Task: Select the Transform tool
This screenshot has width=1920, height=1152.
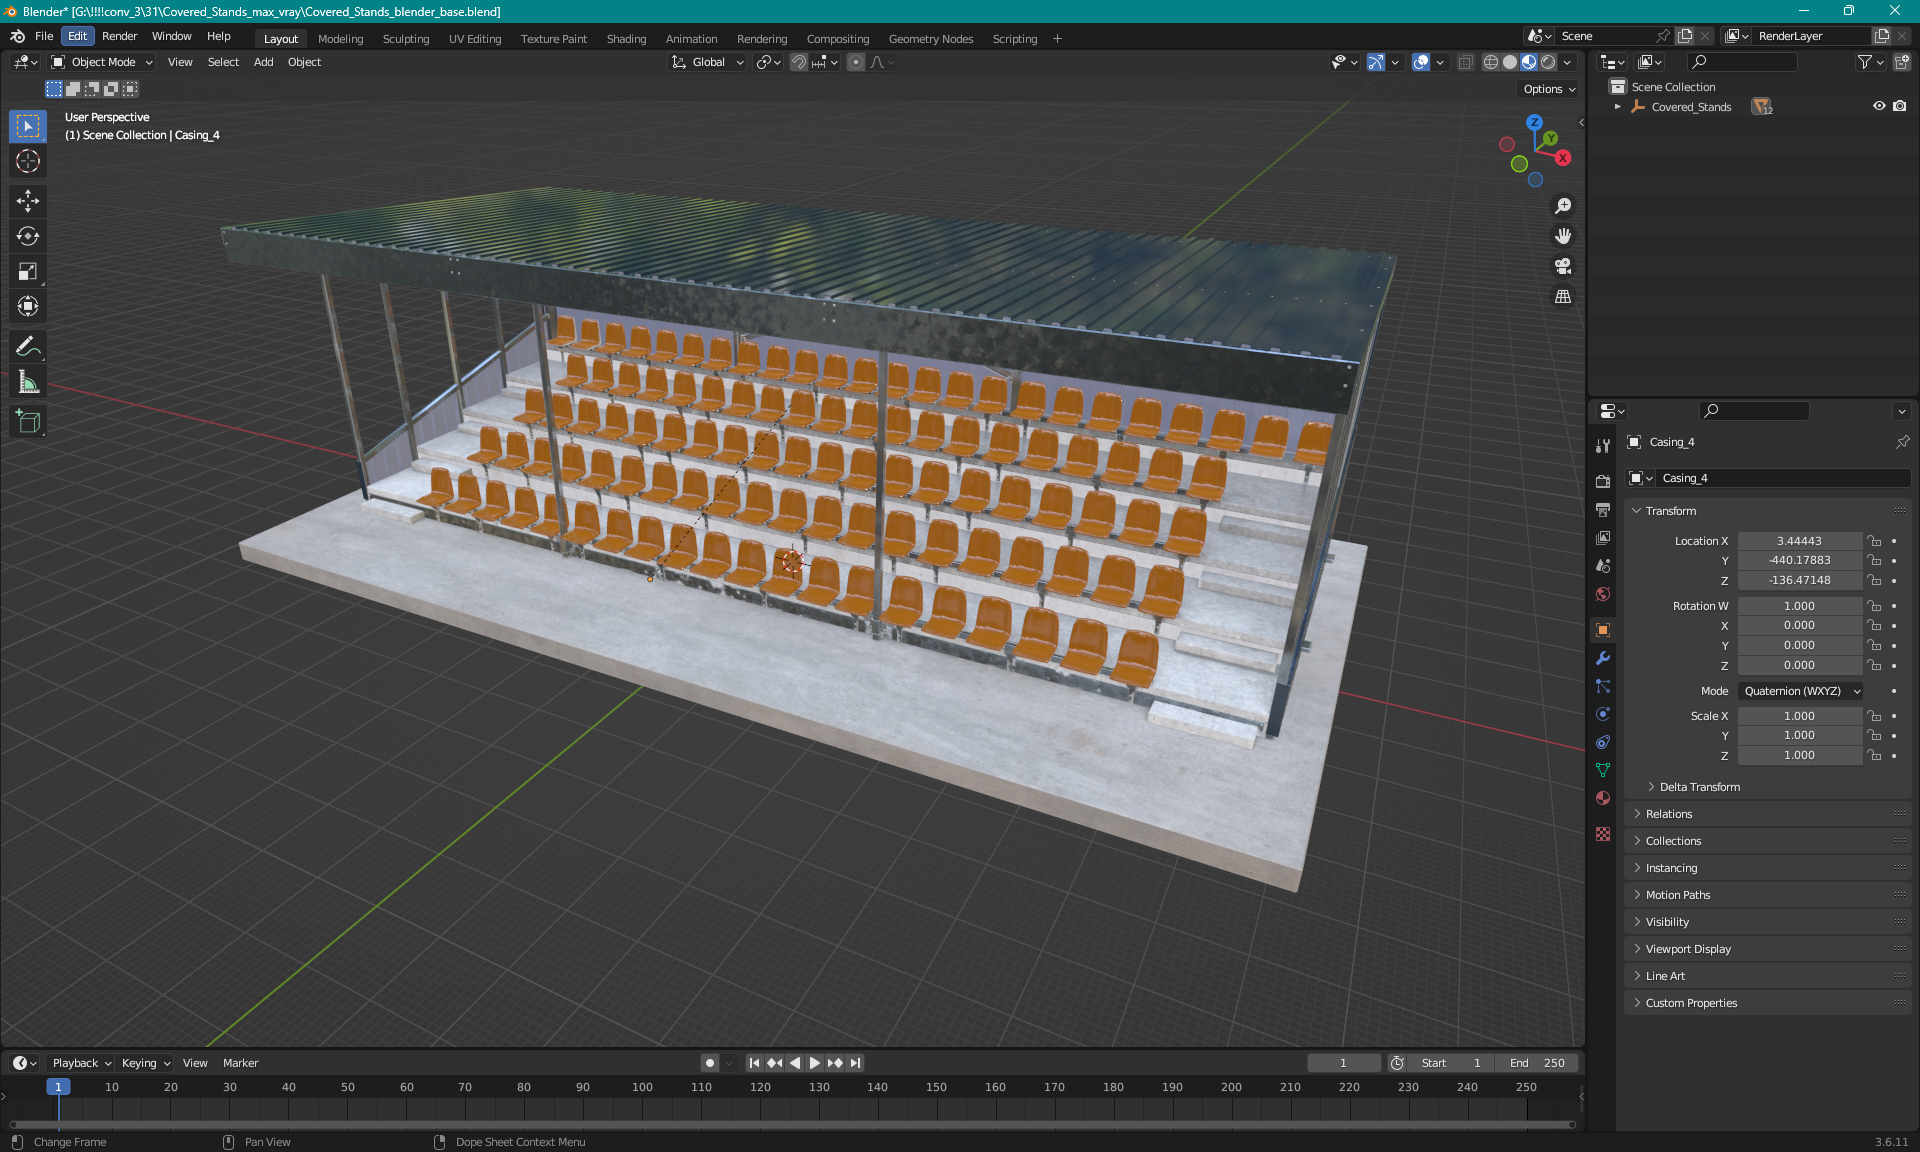Action: click(28, 306)
